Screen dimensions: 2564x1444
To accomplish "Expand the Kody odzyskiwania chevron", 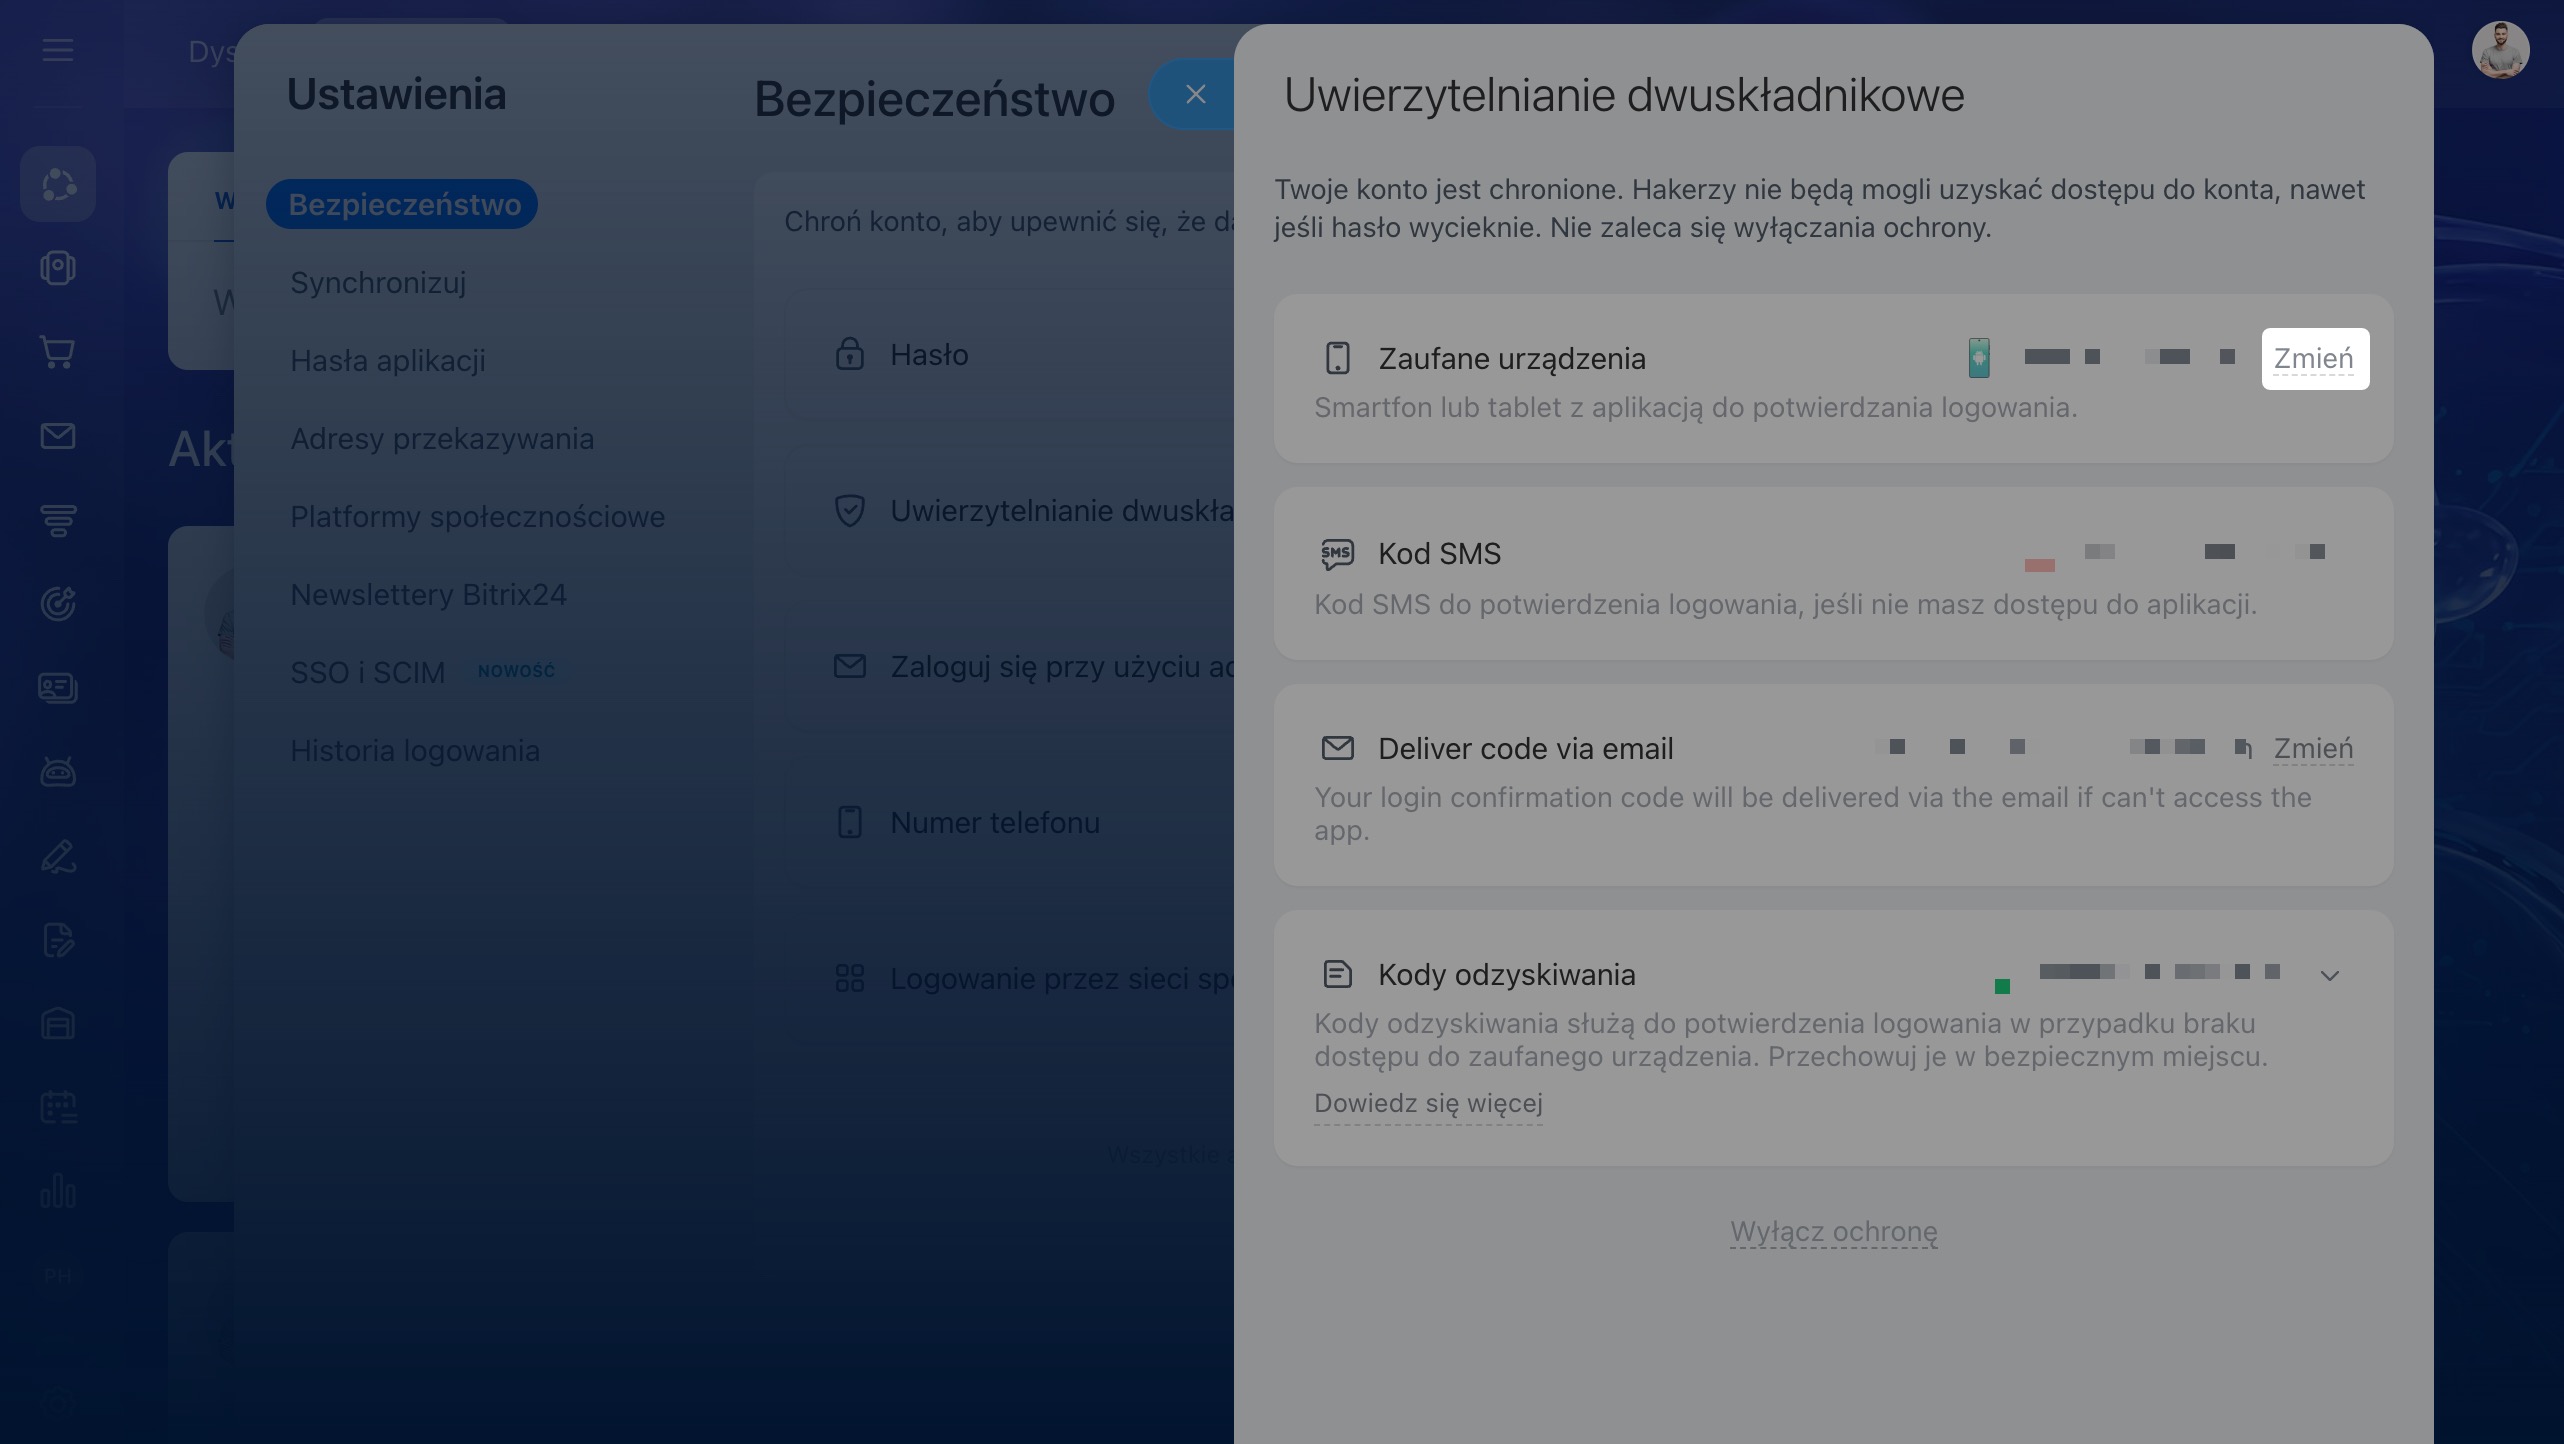I will point(2330,975).
